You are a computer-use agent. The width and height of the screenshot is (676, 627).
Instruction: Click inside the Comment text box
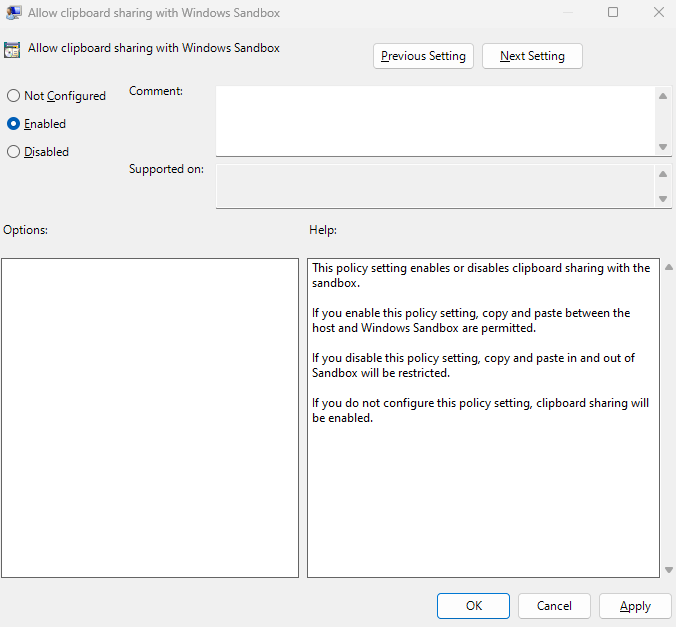tap(435, 121)
